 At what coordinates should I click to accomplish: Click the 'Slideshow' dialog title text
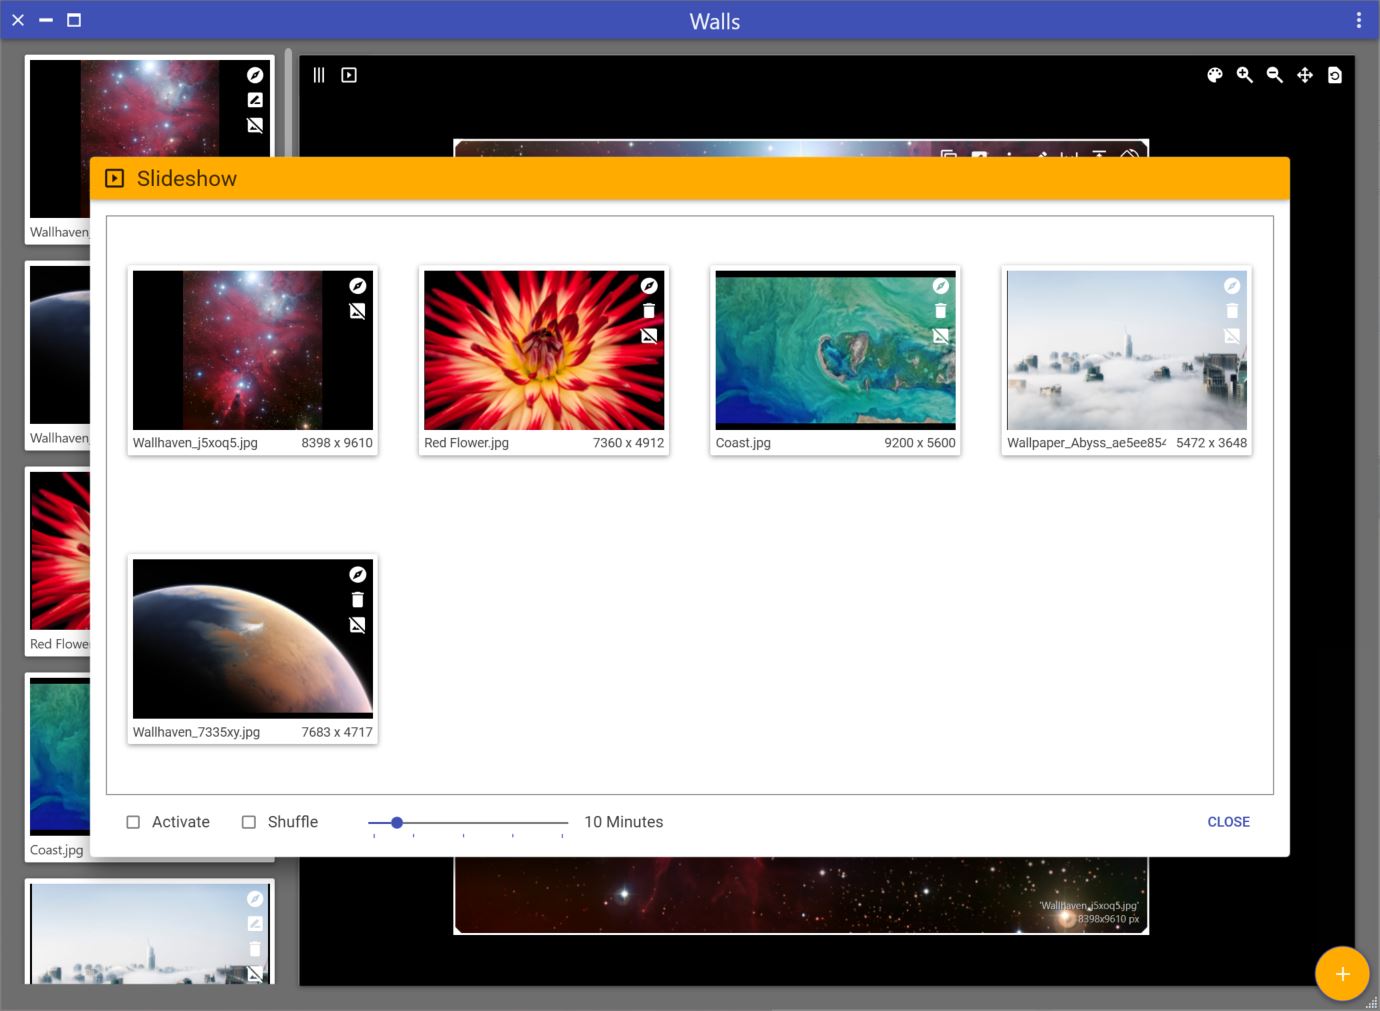coord(187,178)
